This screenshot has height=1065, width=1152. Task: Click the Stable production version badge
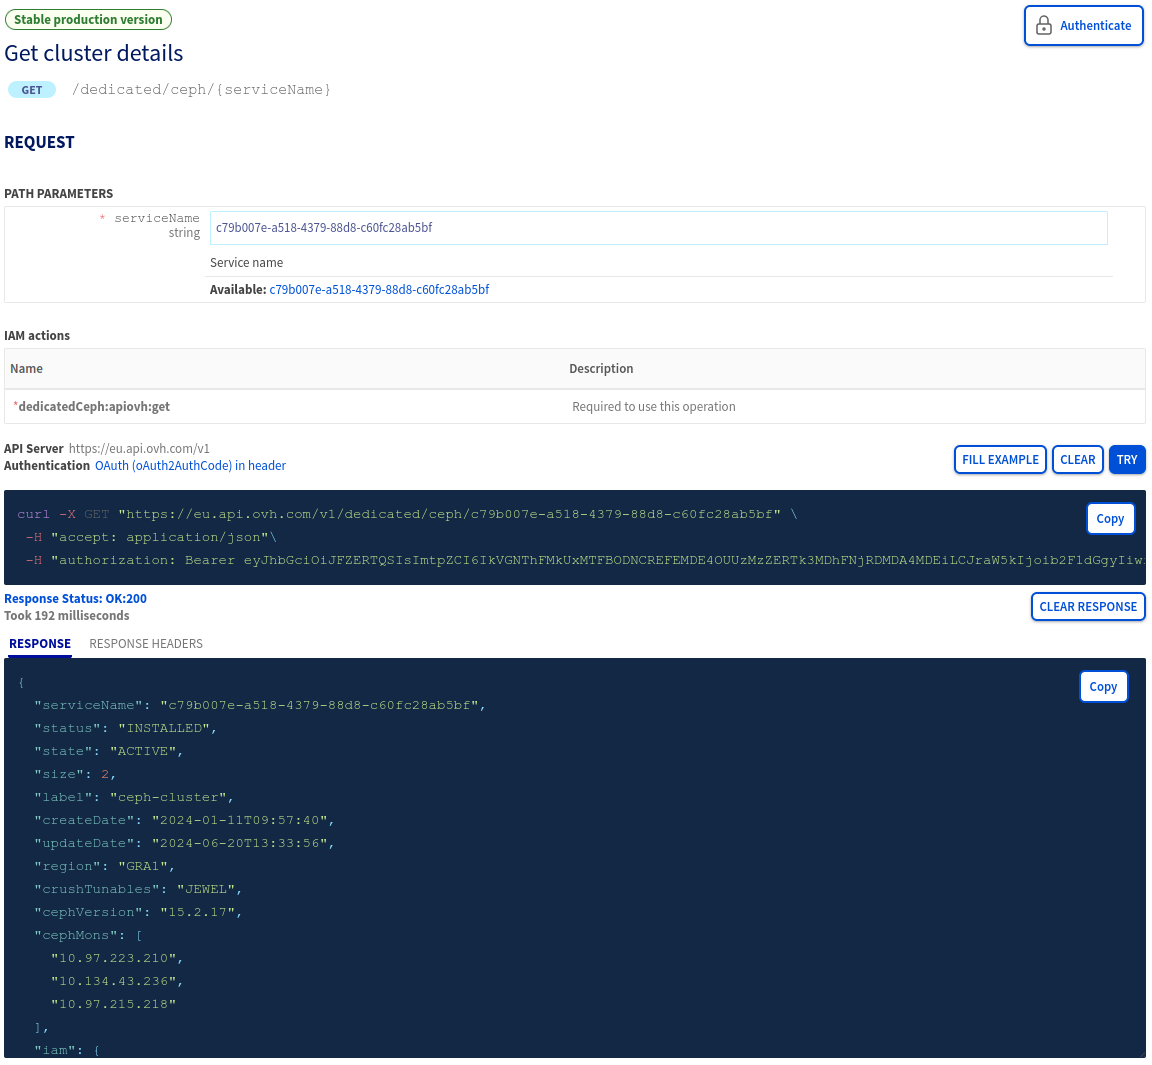88,19
